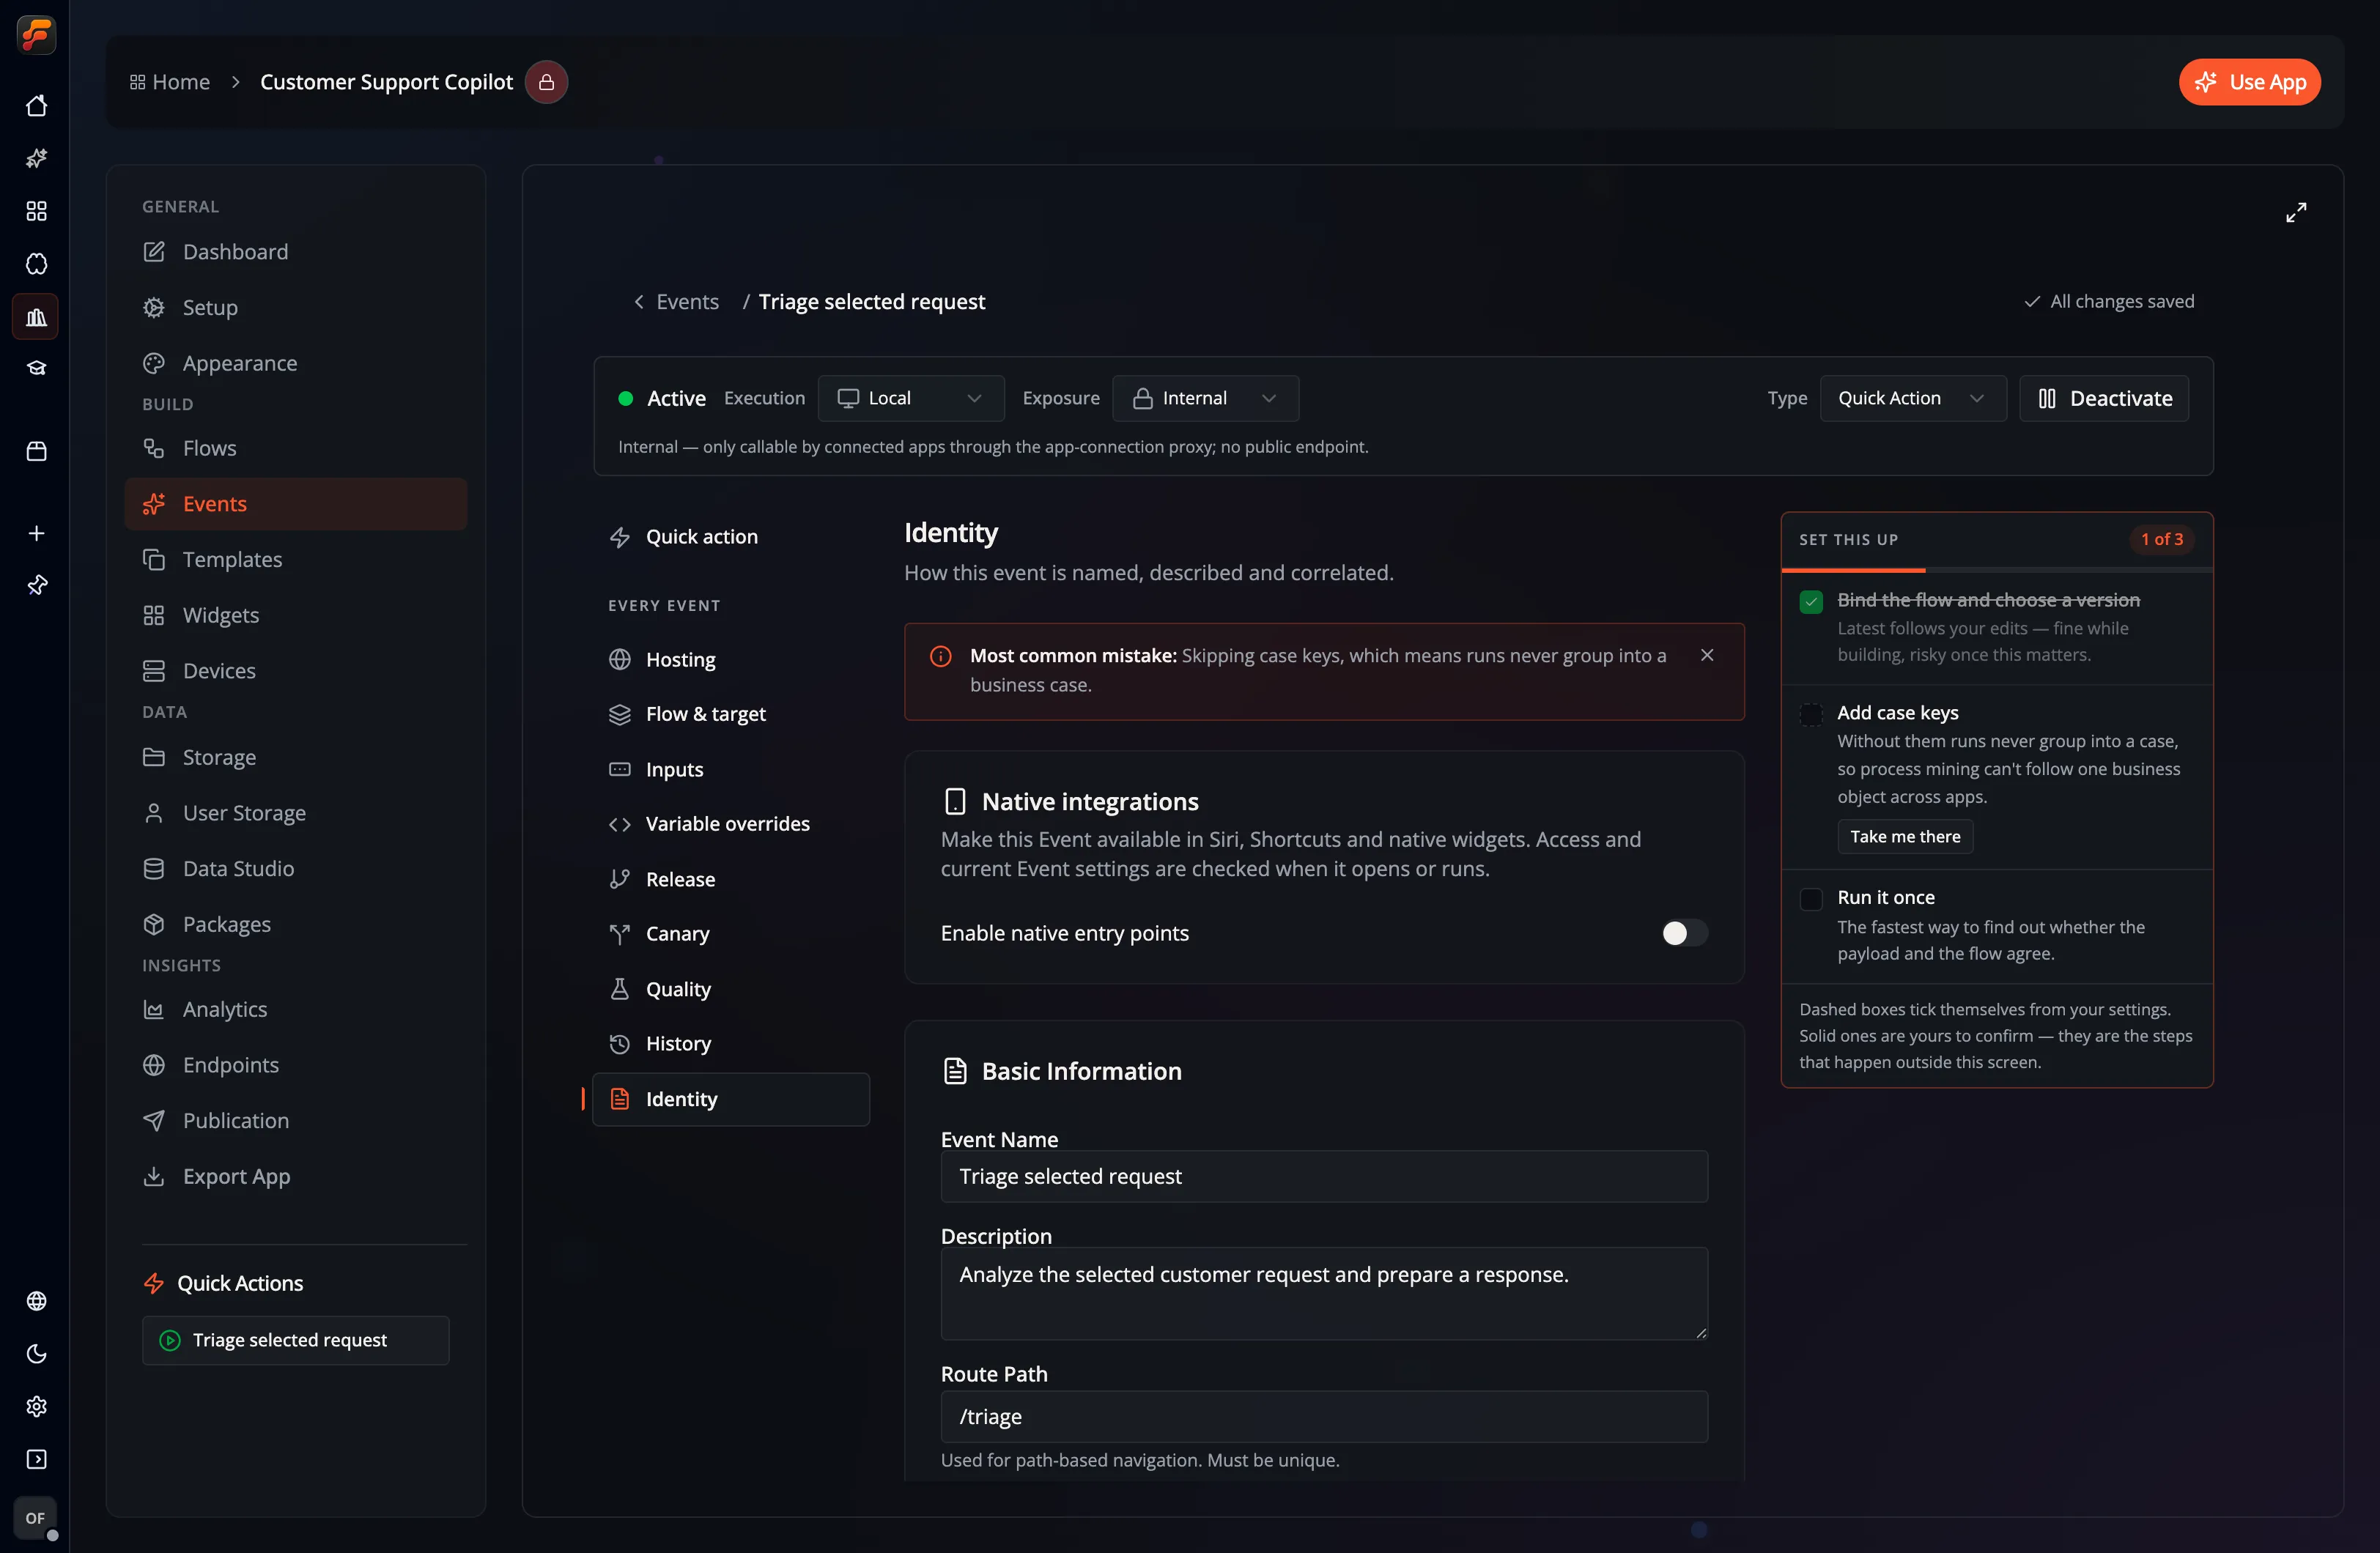This screenshot has height=1553, width=2380.
Task: Click the sidebar collapse icon in left rail
Action: click(36, 1460)
